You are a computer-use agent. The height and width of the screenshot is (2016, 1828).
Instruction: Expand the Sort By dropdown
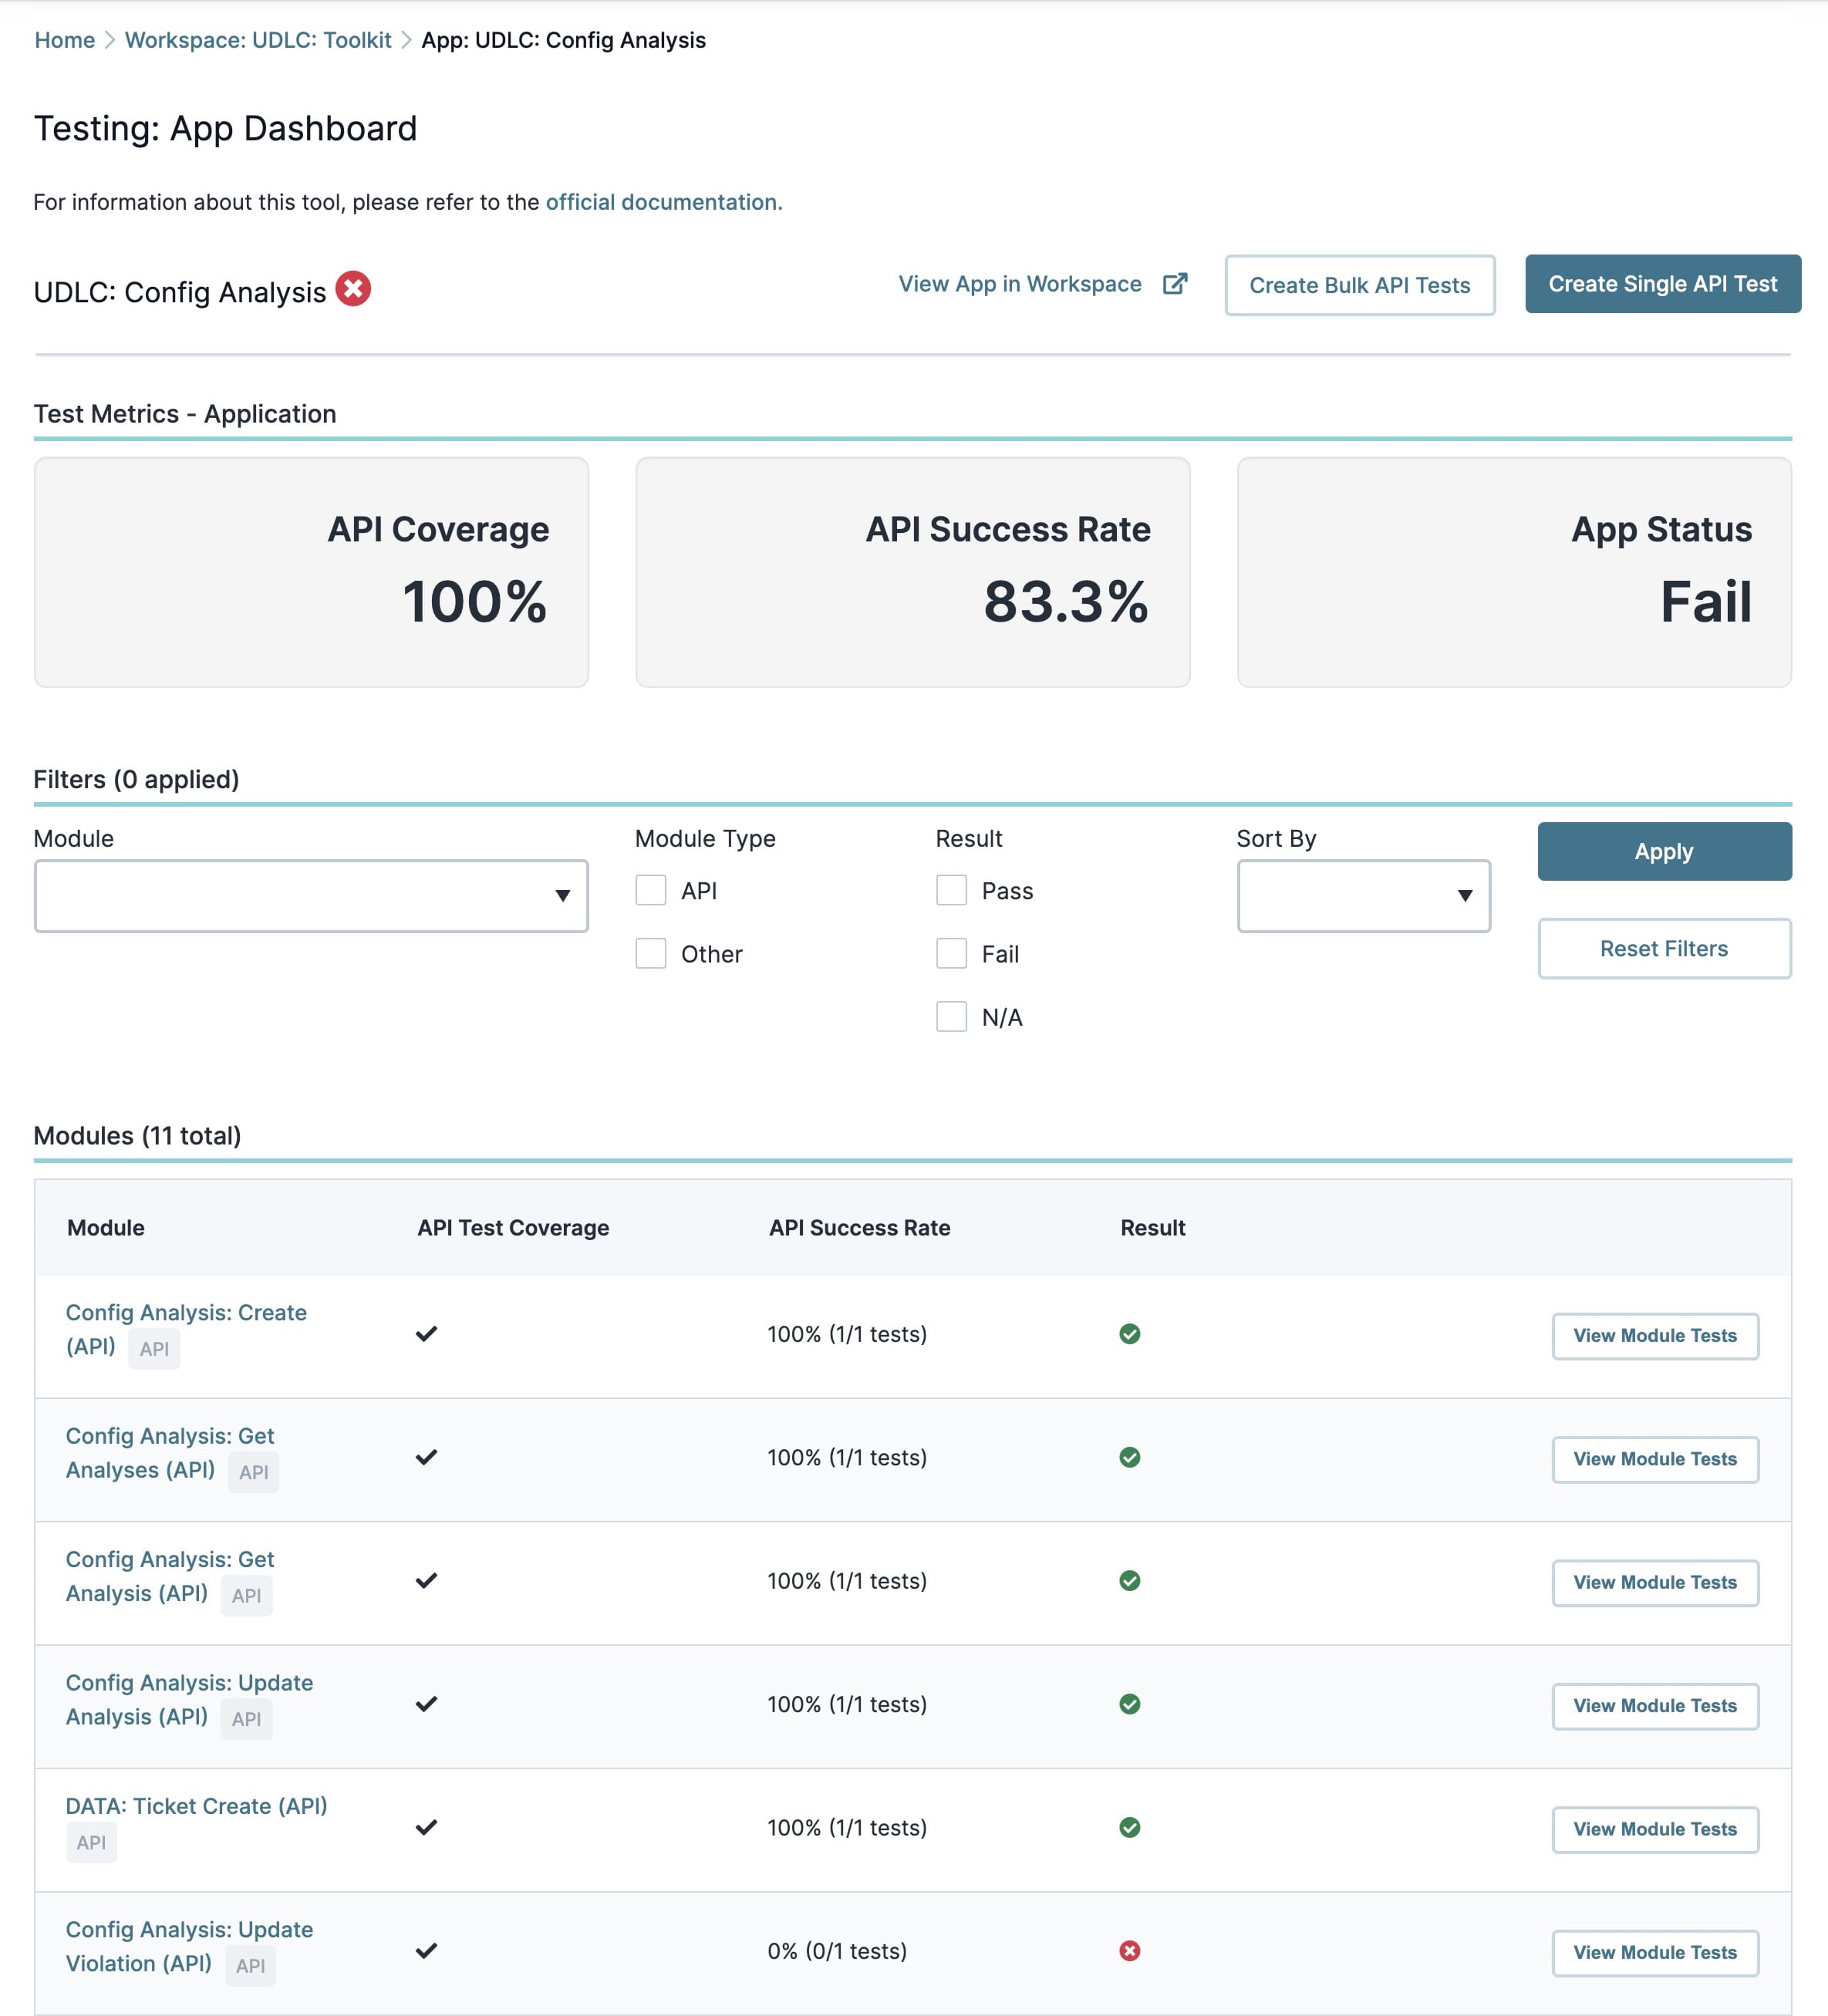pyautogui.click(x=1363, y=896)
